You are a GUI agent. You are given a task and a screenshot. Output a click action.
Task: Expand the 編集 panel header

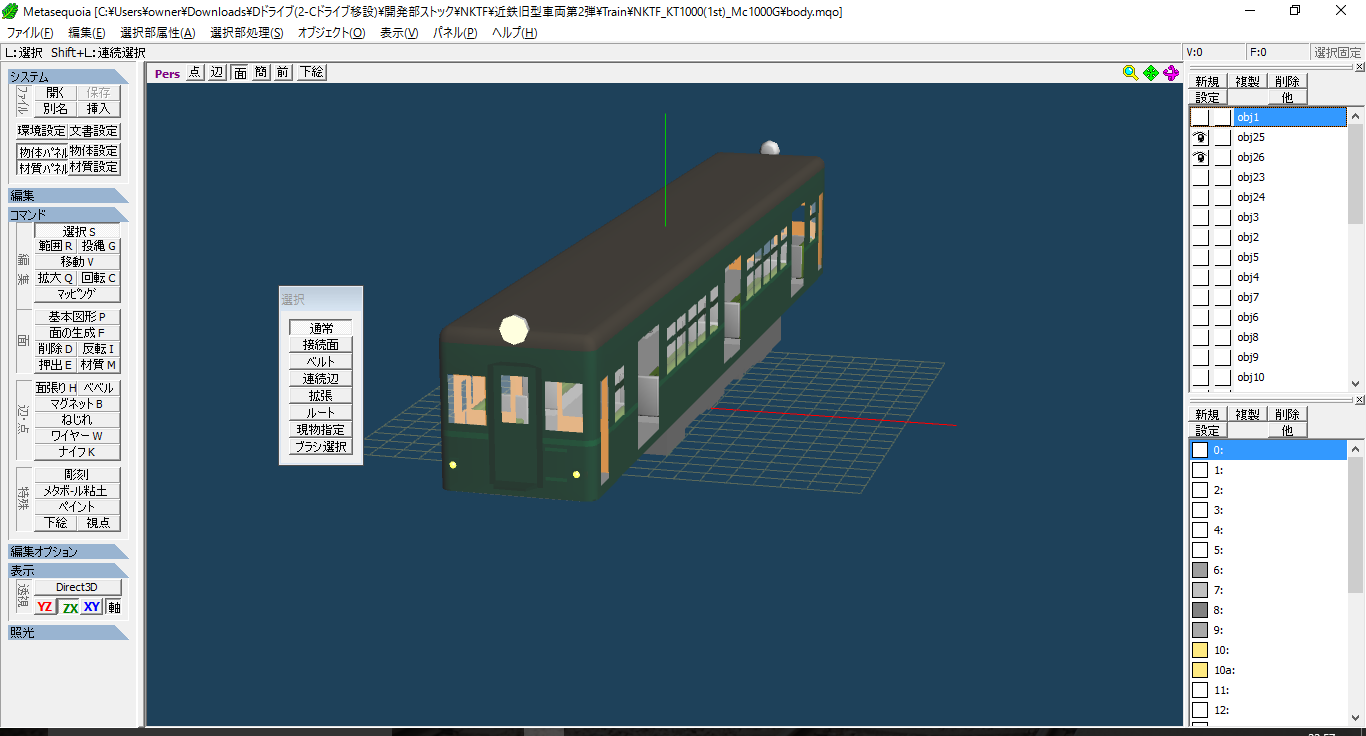pos(68,196)
